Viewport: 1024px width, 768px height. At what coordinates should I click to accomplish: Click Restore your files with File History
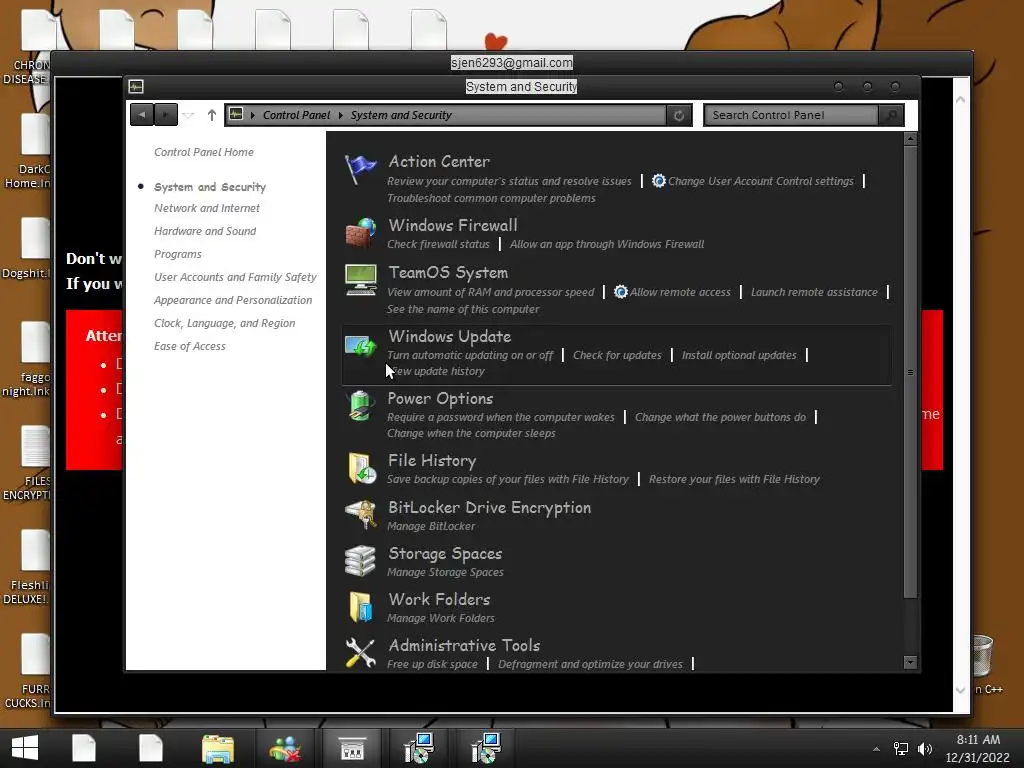734,479
